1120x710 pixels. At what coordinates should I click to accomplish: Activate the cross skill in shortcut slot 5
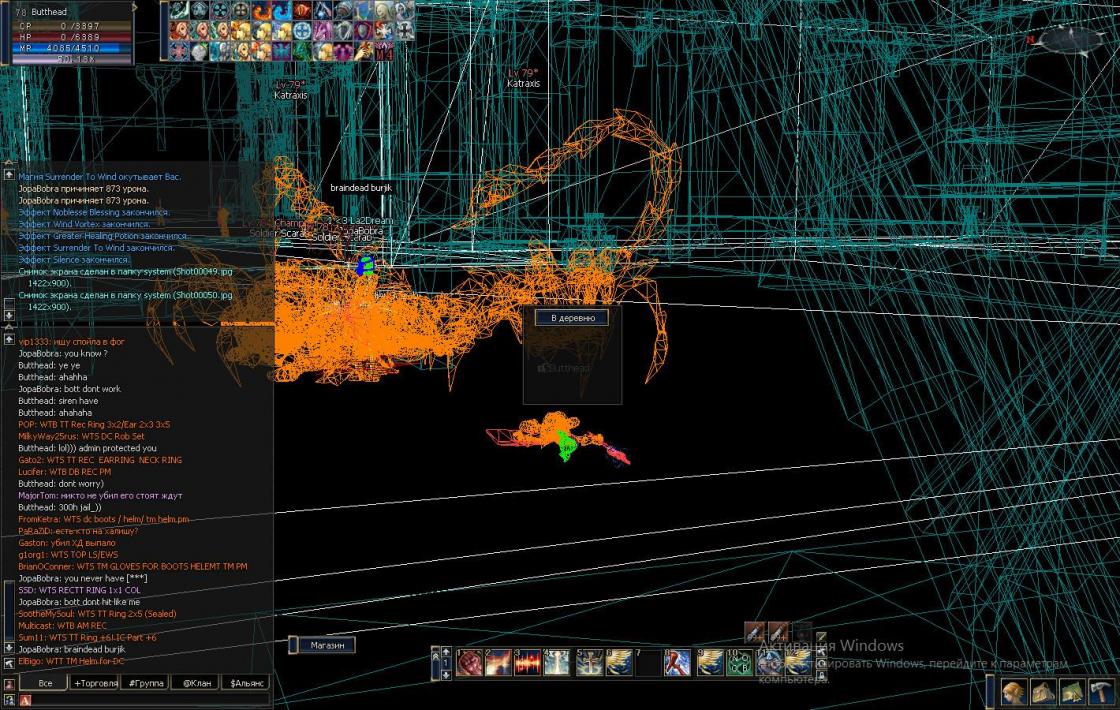click(590, 663)
